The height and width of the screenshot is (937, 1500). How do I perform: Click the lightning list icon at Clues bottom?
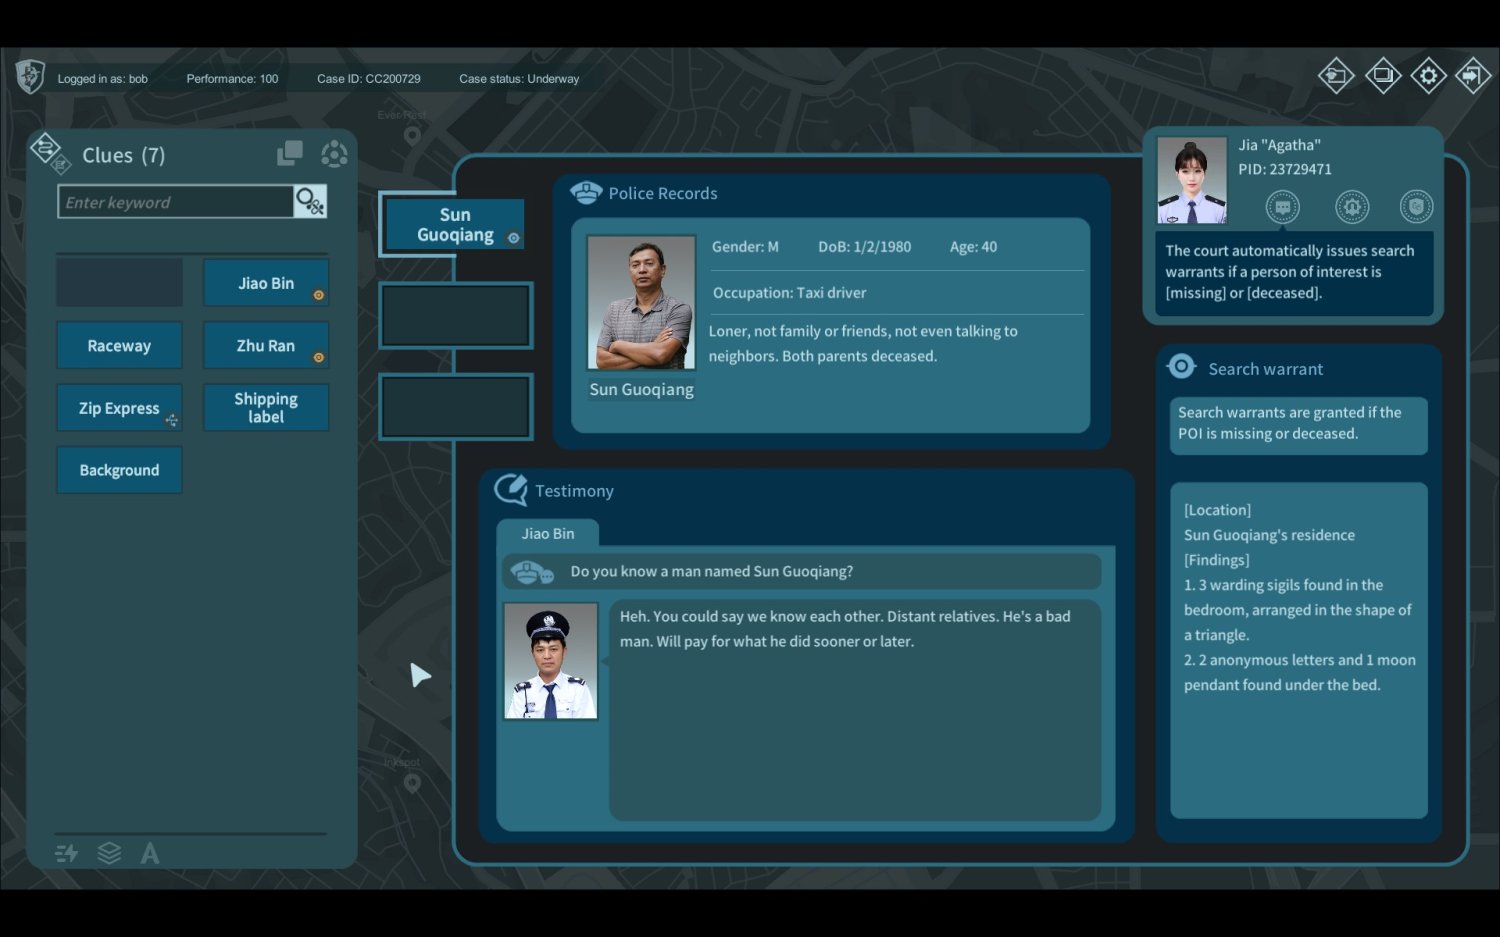click(x=67, y=853)
